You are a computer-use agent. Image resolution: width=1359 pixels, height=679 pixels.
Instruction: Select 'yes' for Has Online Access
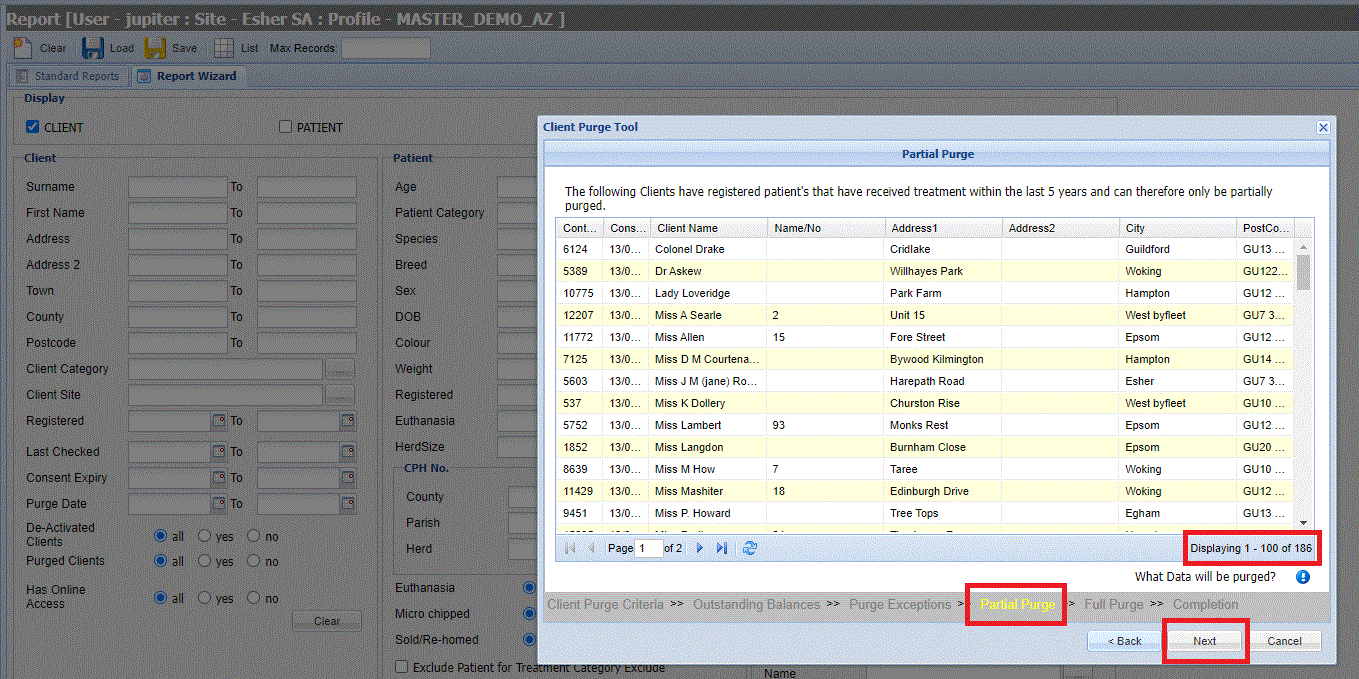coord(205,598)
